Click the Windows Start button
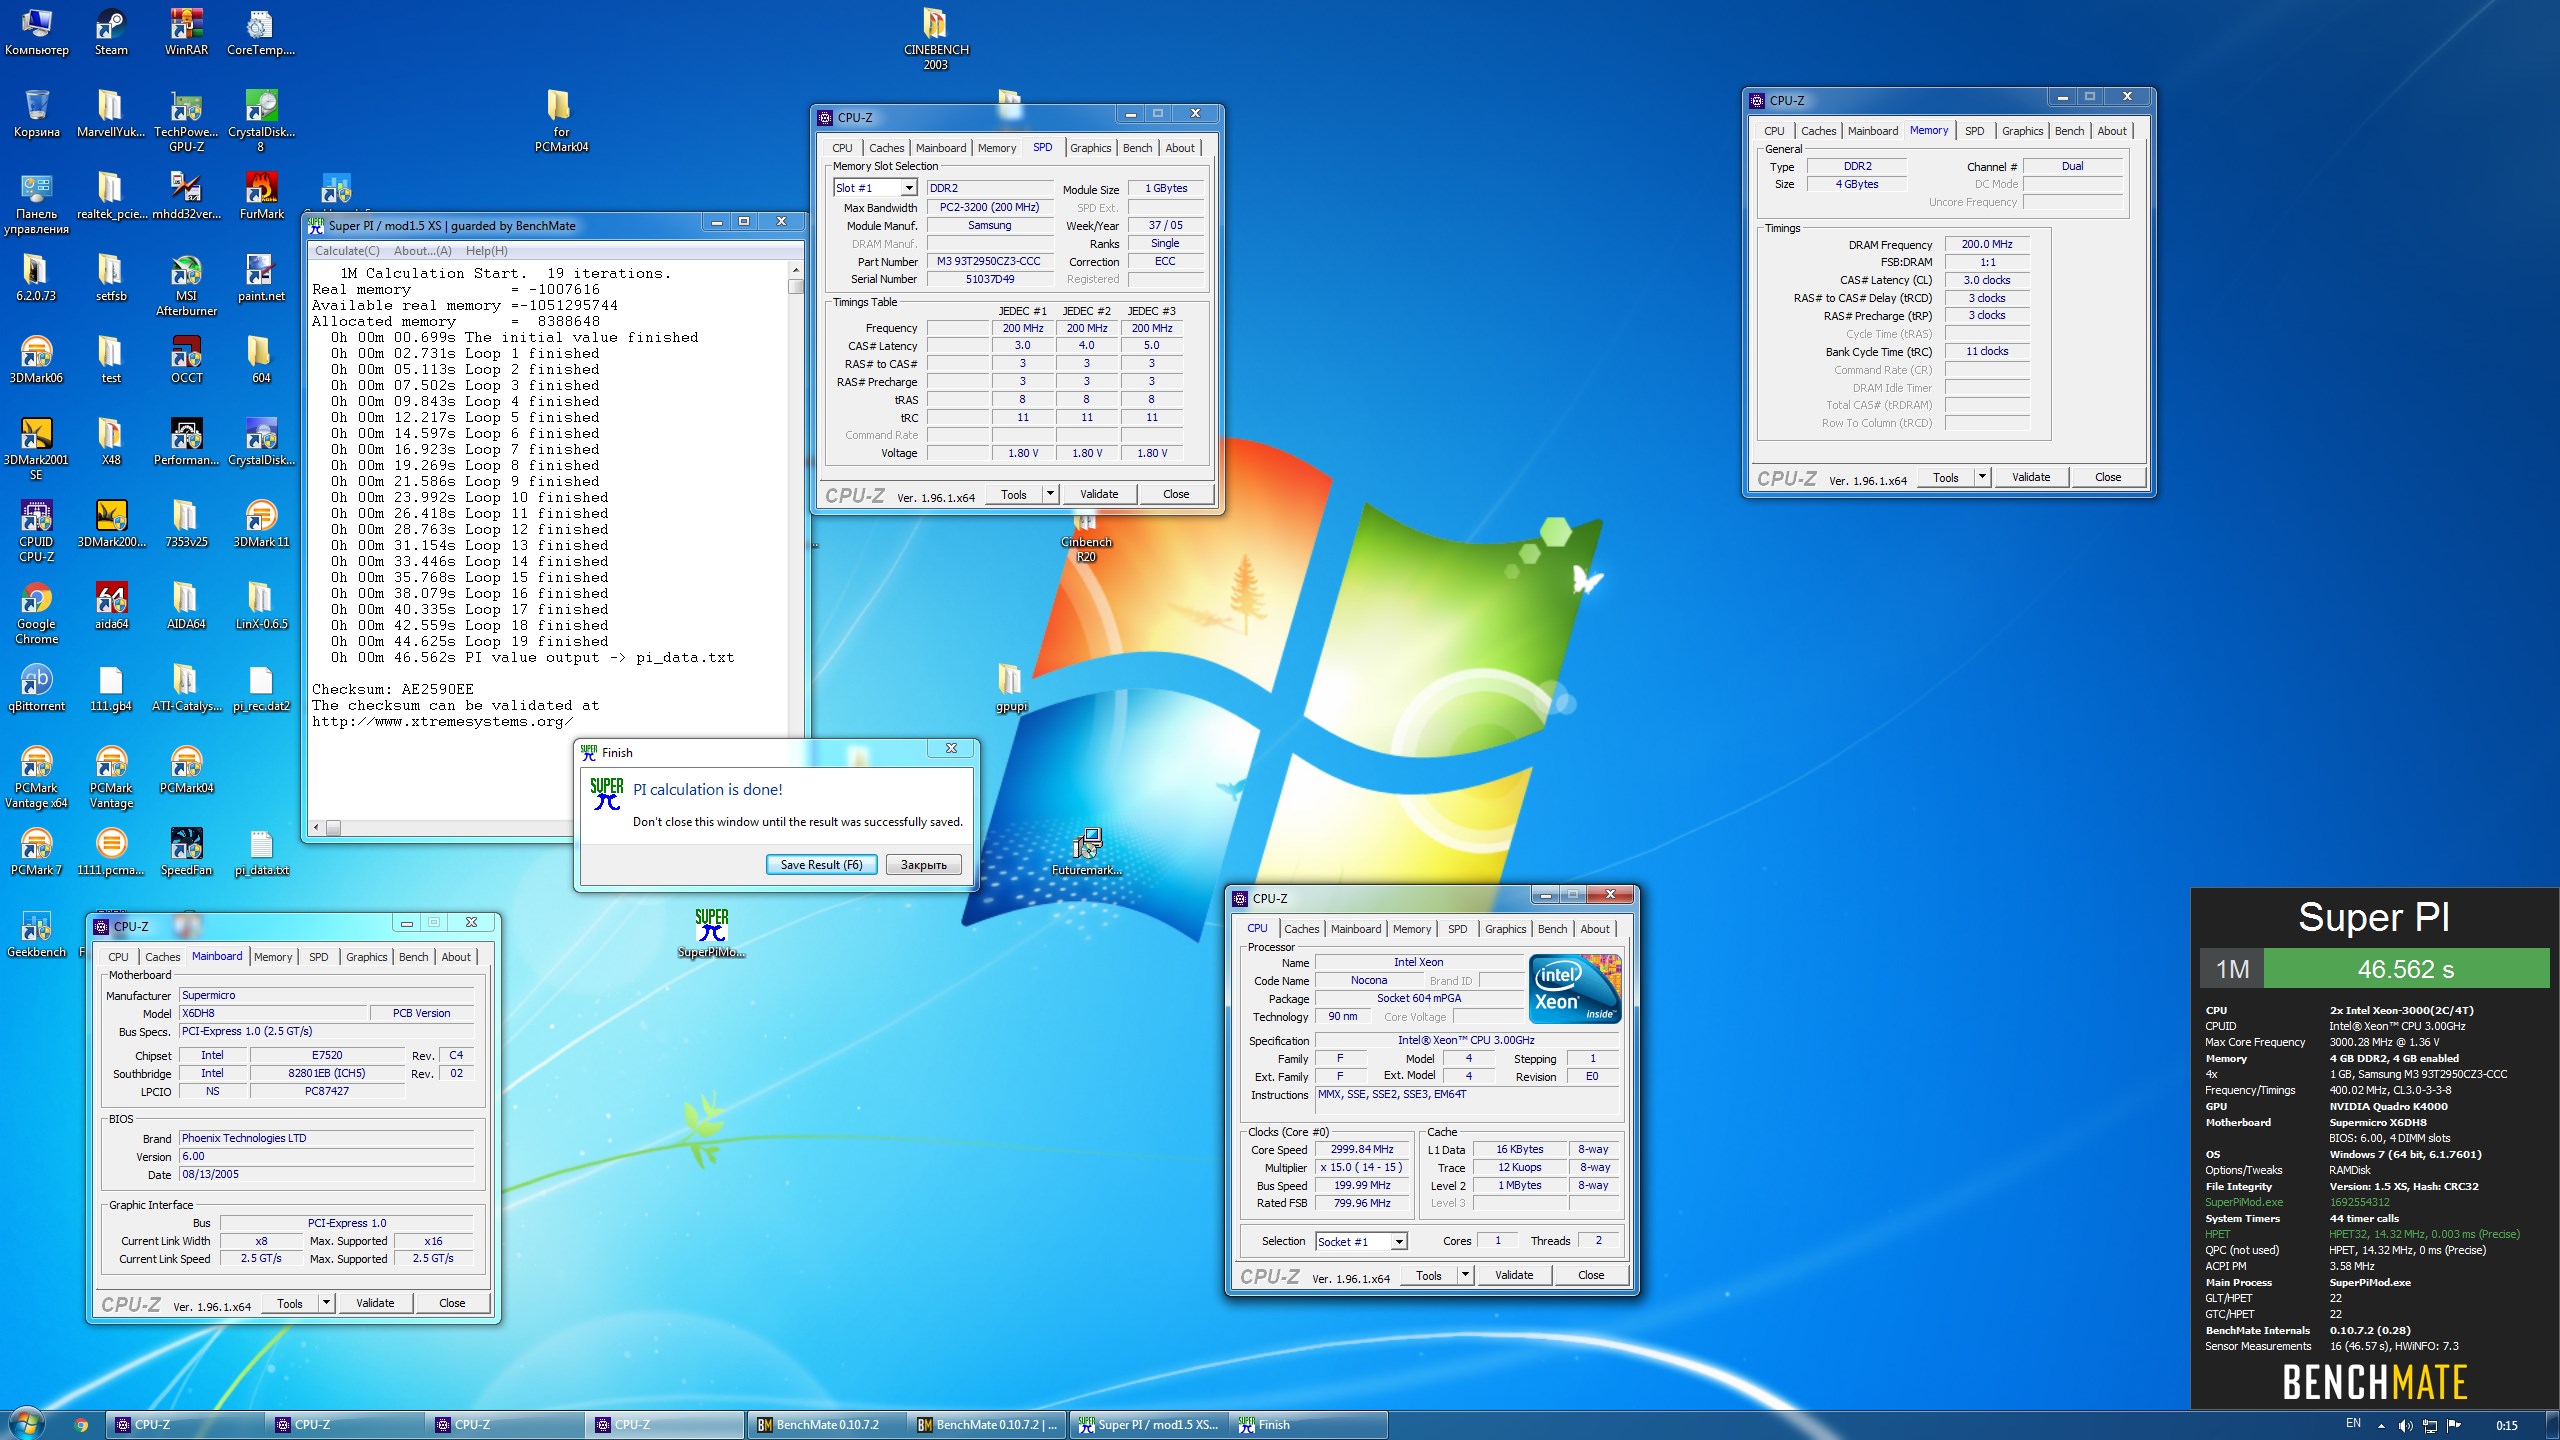 point(26,1423)
